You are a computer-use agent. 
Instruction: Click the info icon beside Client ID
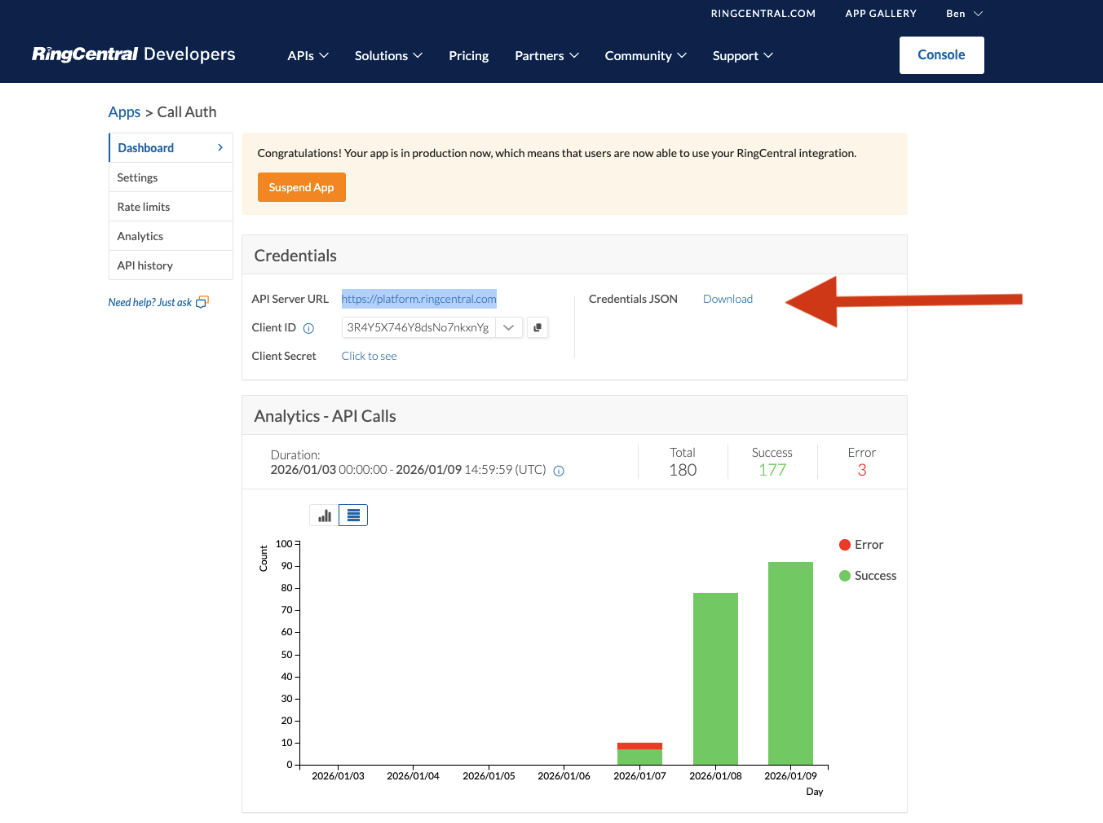(x=308, y=328)
